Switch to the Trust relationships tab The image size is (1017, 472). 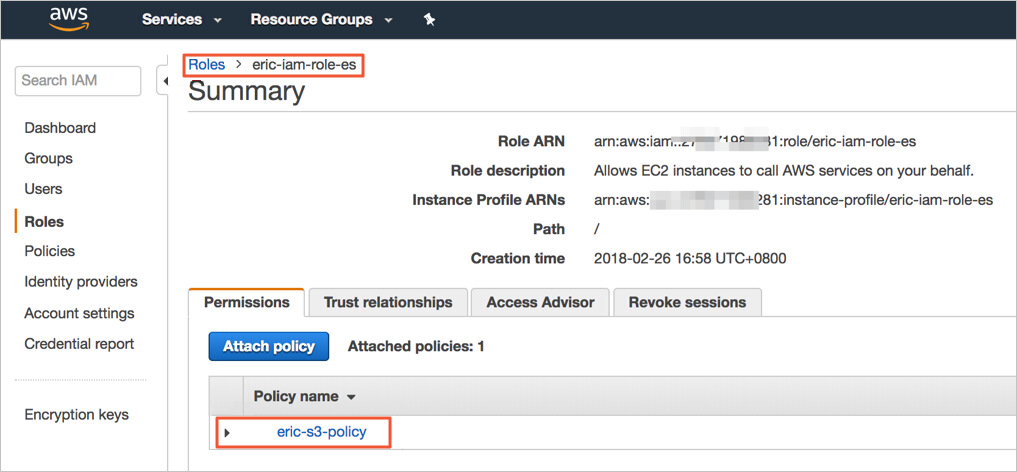[x=388, y=302]
